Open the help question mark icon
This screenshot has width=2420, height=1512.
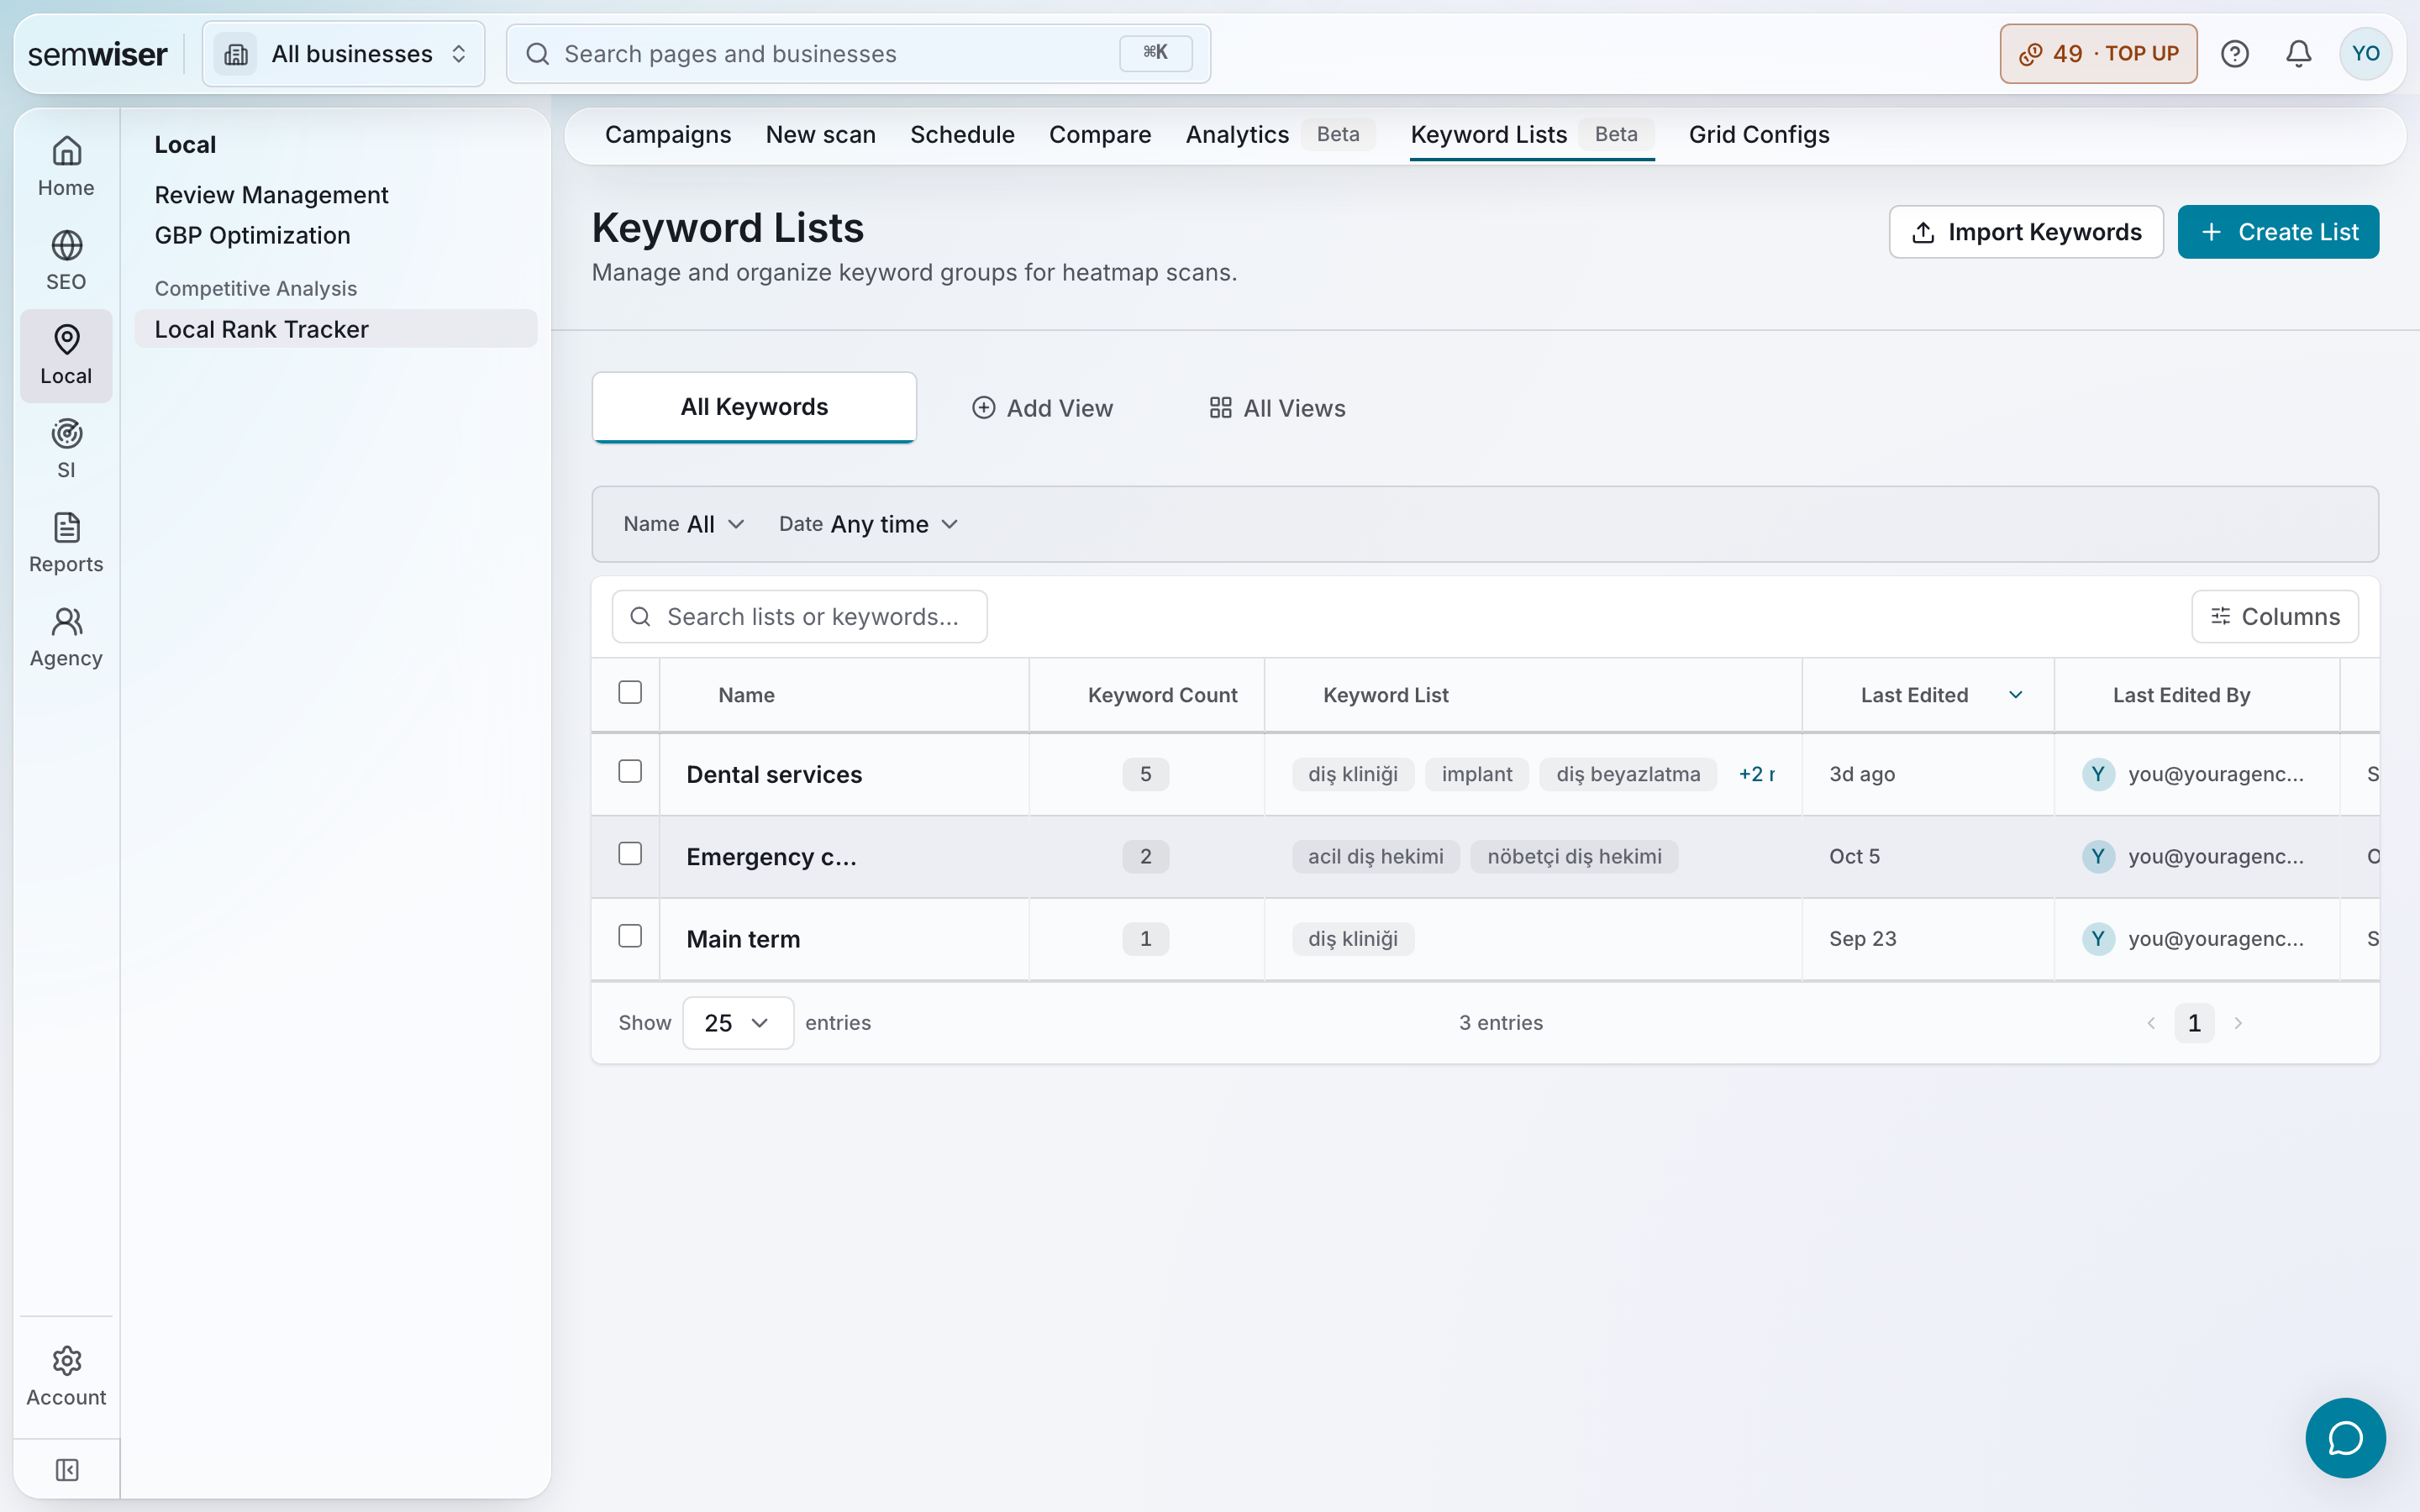(x=2235, y=54)
